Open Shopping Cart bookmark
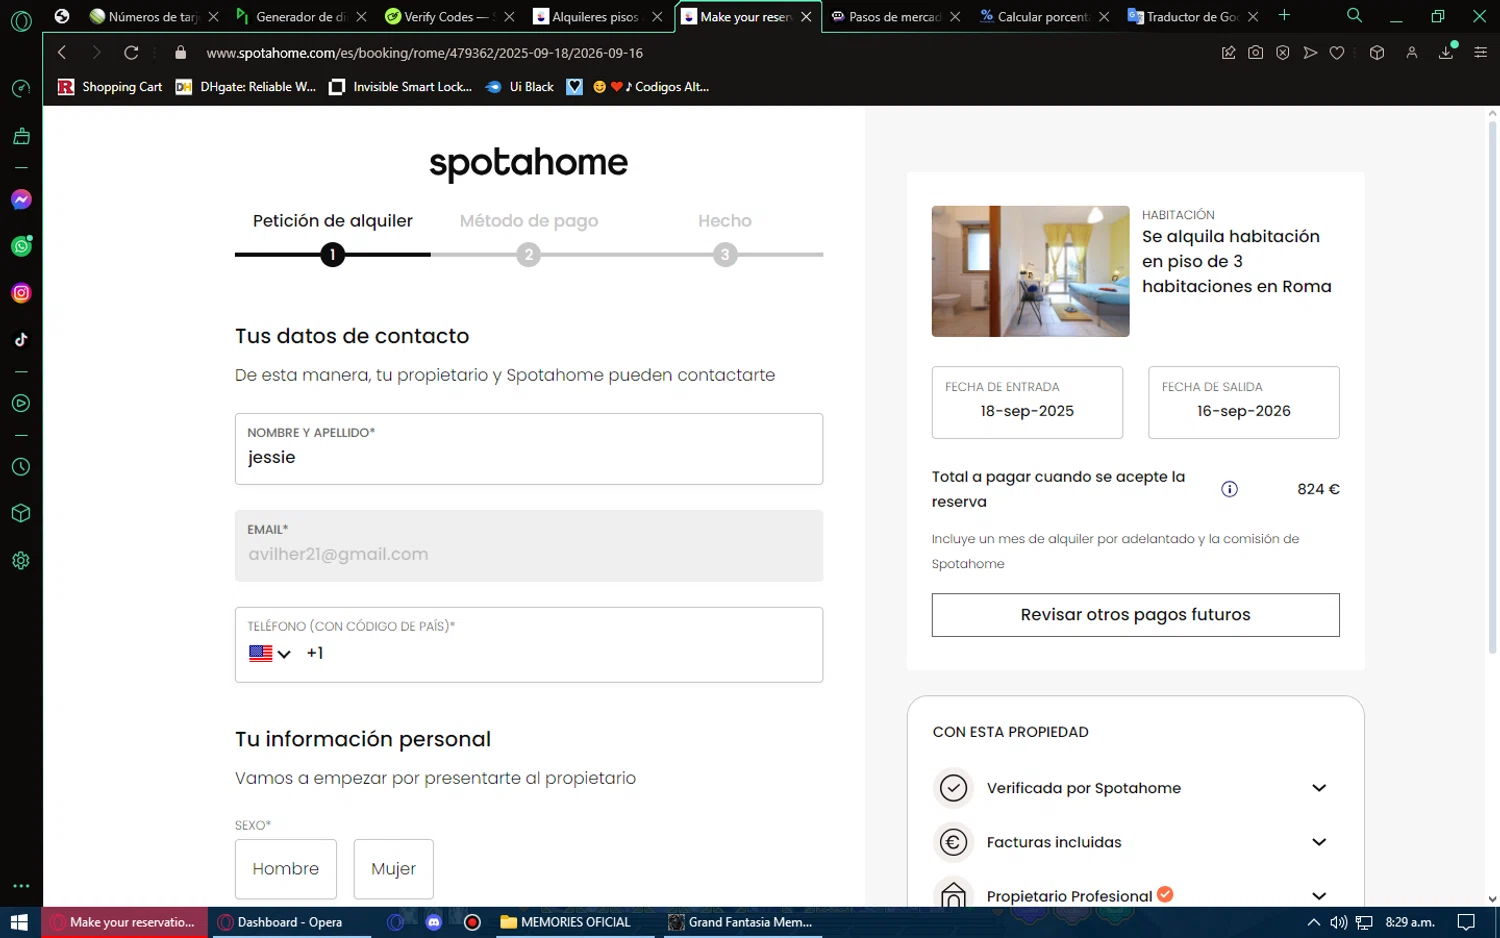Screen dimensions: 1500x938 click(x=110, y=87)
